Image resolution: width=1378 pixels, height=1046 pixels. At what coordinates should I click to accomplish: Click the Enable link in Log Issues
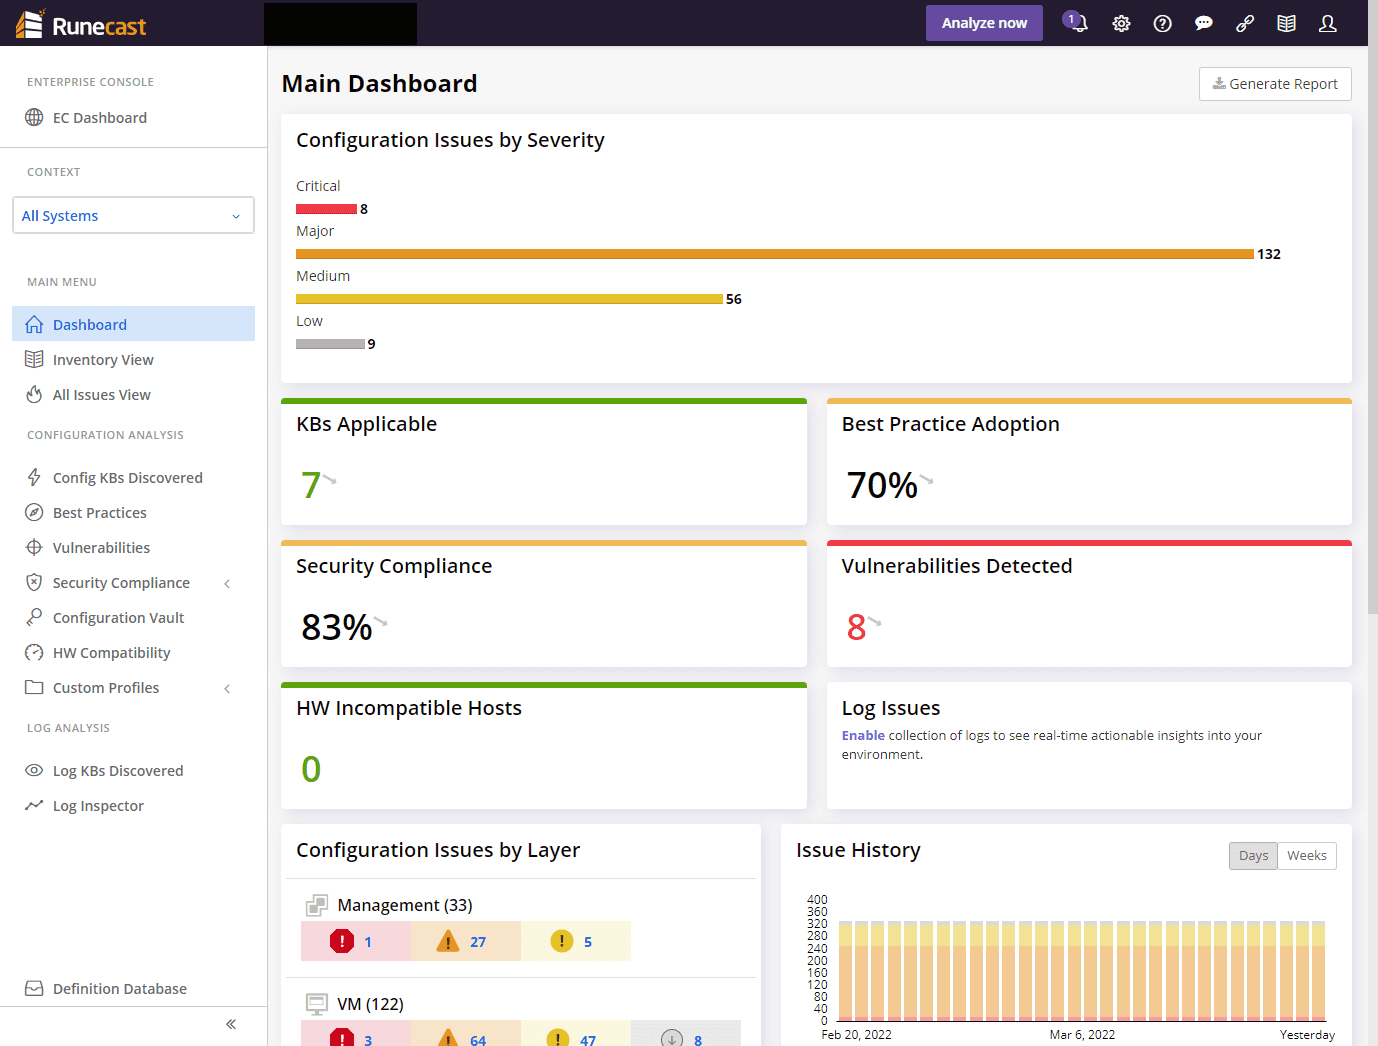pyautogui.click(x=862, y=735)
